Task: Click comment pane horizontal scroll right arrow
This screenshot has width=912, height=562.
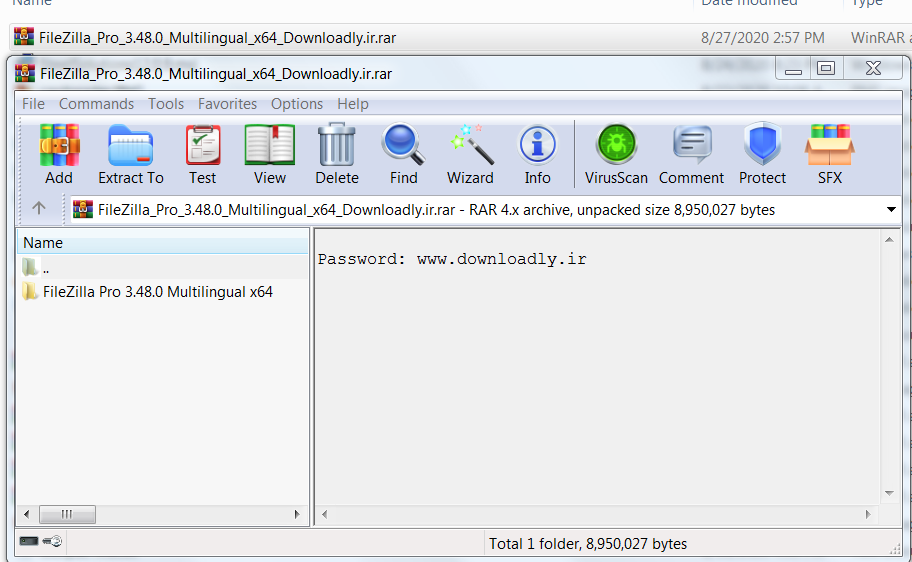Action: pyautogui.click(x=868, y=514)
